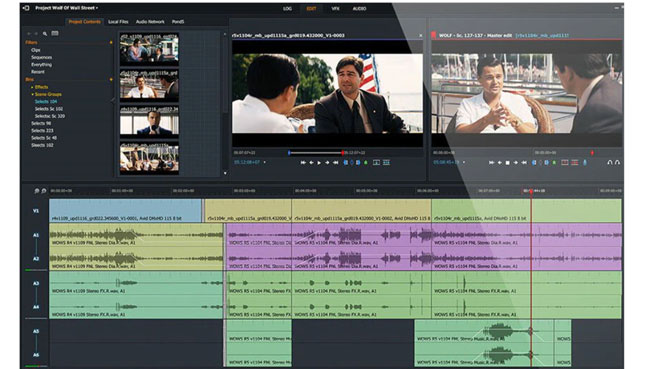Click the undo arrow in record viewer
The image size is (650, 369).
point(609,163)
